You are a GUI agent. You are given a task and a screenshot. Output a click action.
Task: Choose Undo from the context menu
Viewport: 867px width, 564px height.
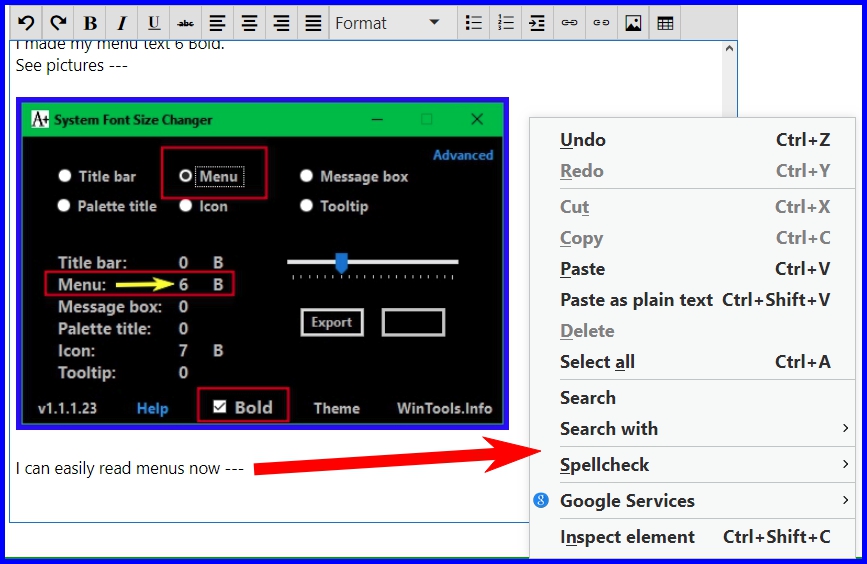pos(692,140)
